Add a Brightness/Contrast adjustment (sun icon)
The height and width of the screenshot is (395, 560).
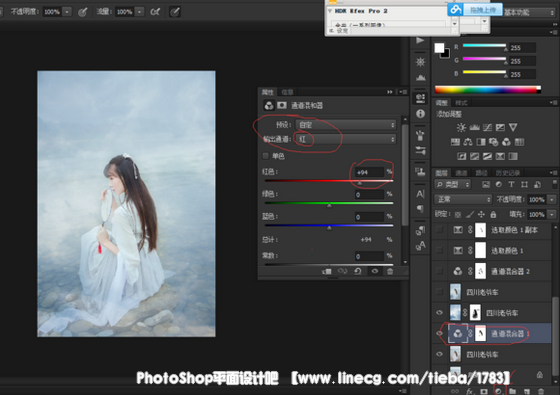pyautogui.click(x=461, y=128)
